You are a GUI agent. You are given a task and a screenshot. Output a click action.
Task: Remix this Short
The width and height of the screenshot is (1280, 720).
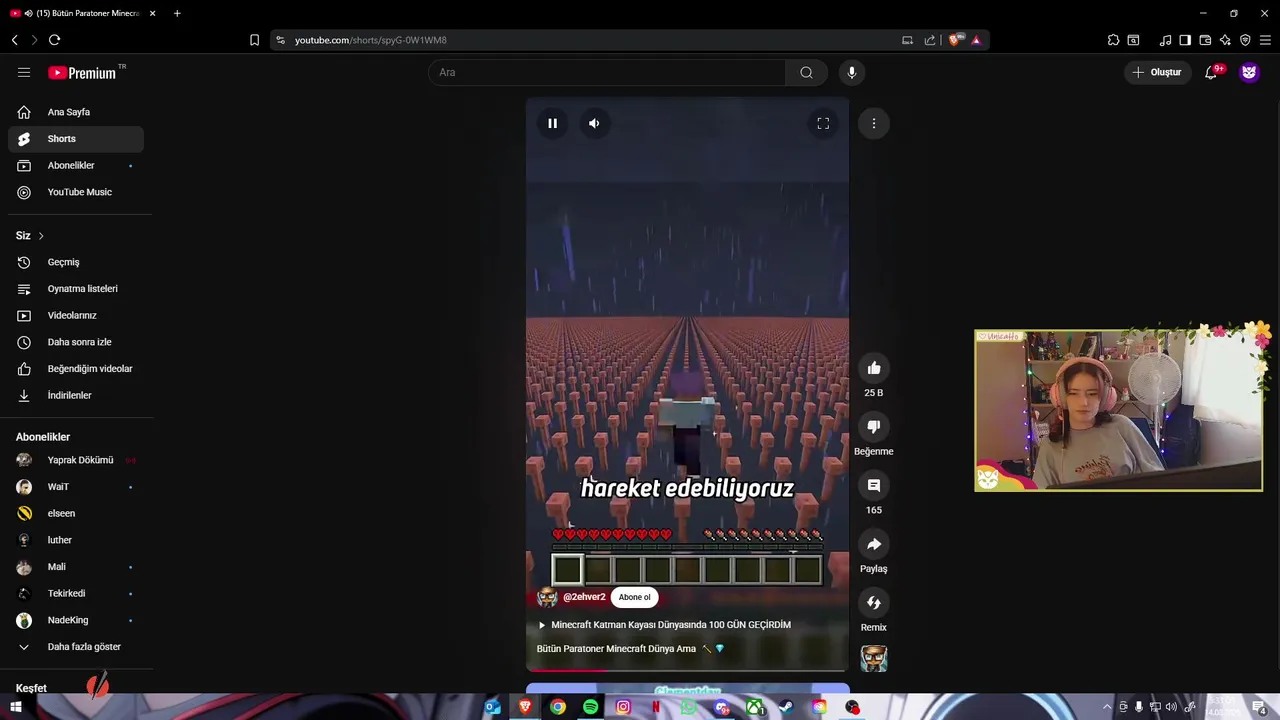874,602
